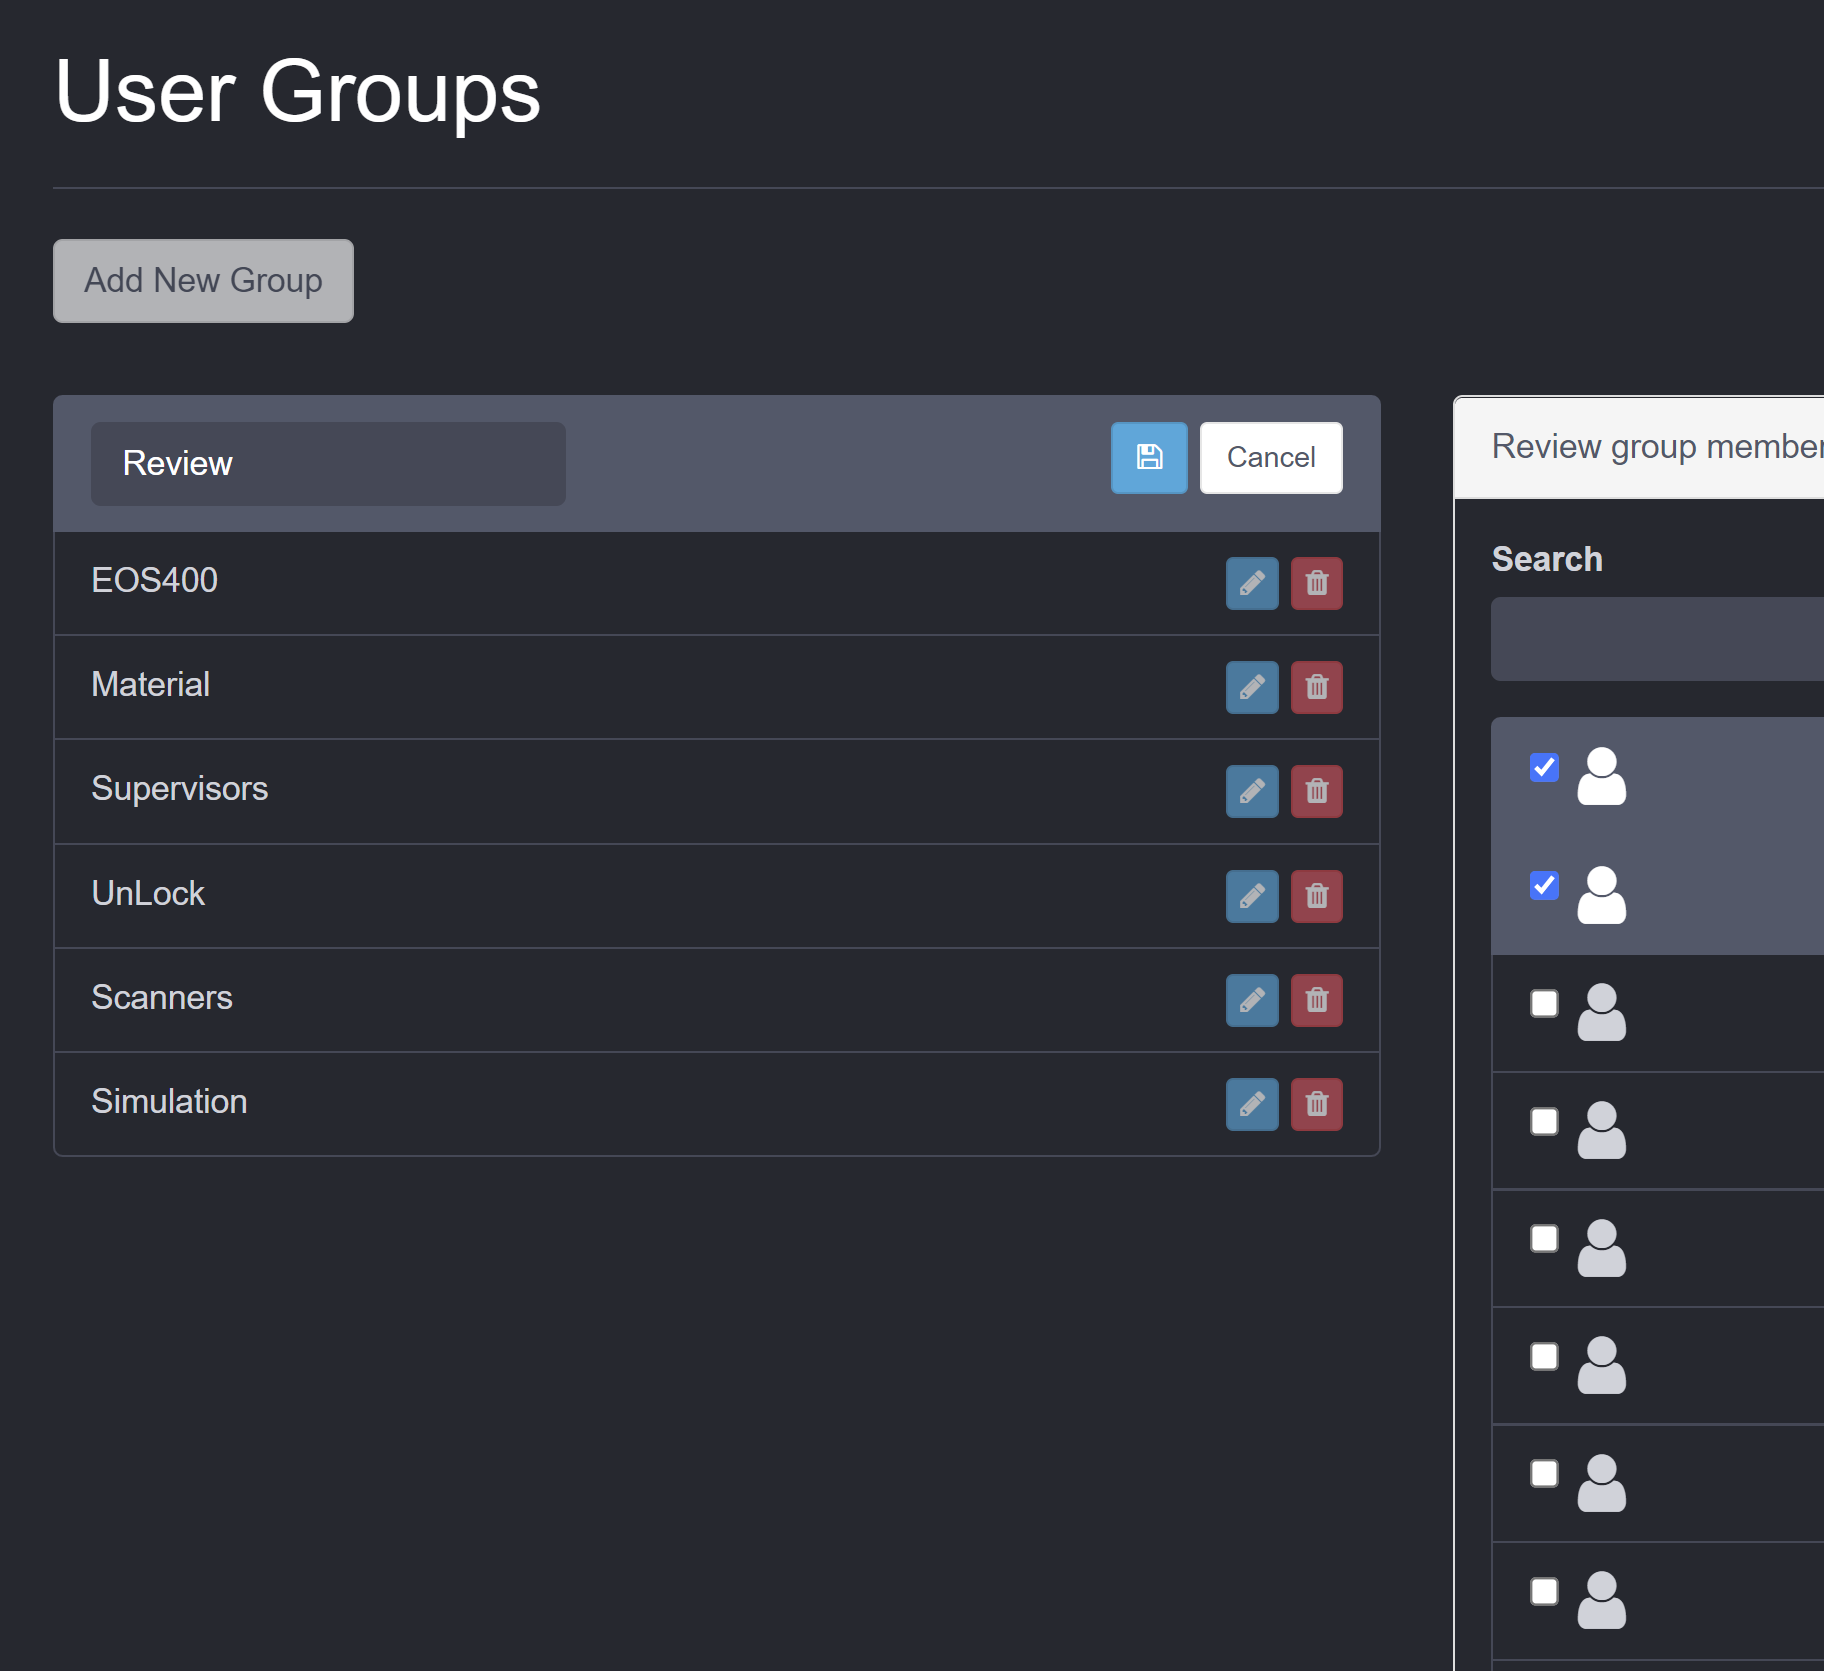The image size is (1824, 1671).
Task: Edit the Material group
Action: click(x=1252, y=687)
